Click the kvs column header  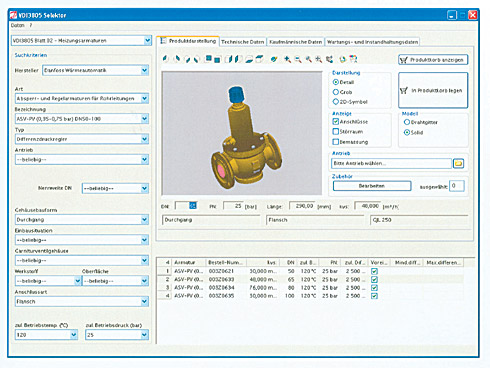point(263,263)
